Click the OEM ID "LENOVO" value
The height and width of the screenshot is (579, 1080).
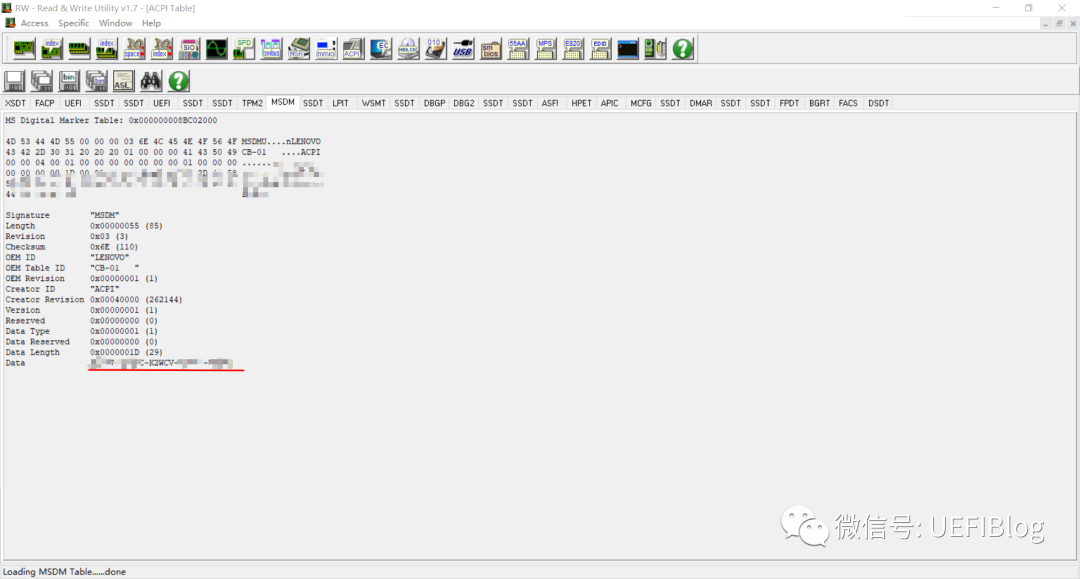pyautogui.click(x=110, y=257)
